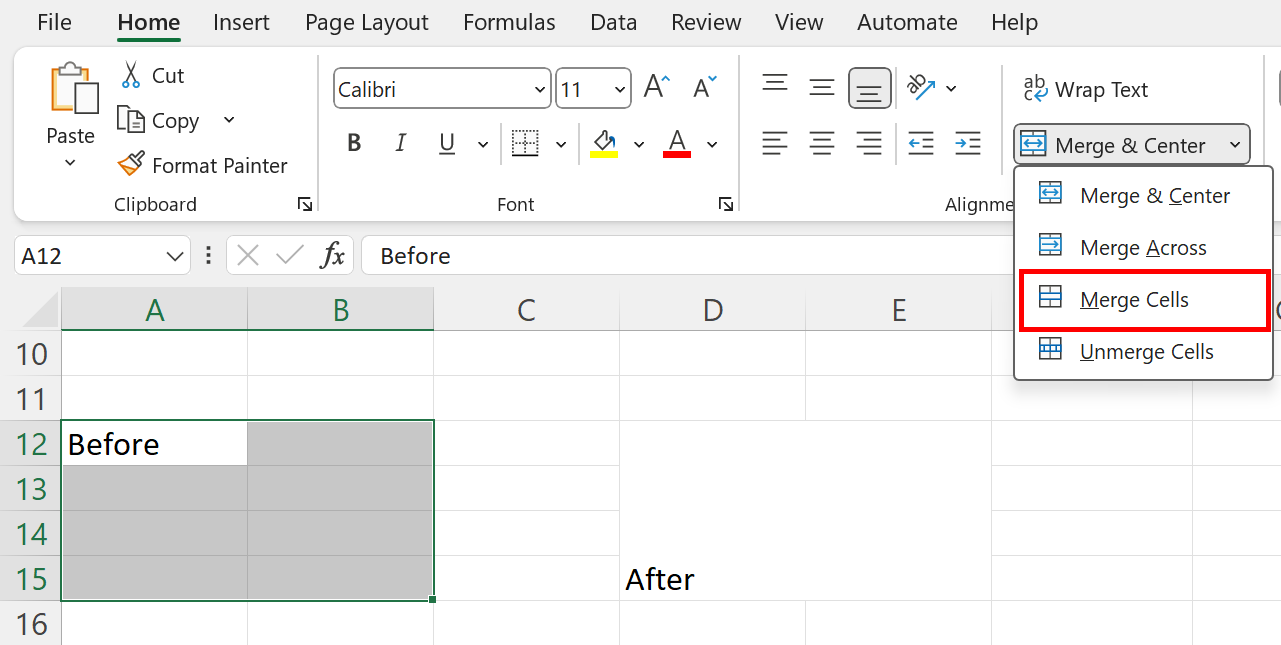Expand the borders dropdown arrow
Image resolution: width=1281 pixels, height=645 pixels.
pyautogui.click(x=561, y=145)
